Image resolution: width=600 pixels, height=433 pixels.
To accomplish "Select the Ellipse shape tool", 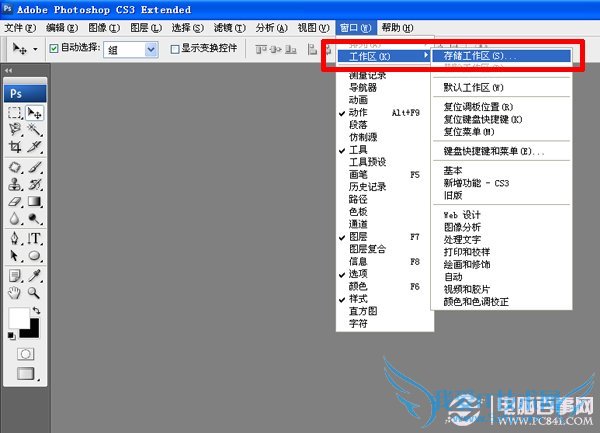I will pos(35,255).
